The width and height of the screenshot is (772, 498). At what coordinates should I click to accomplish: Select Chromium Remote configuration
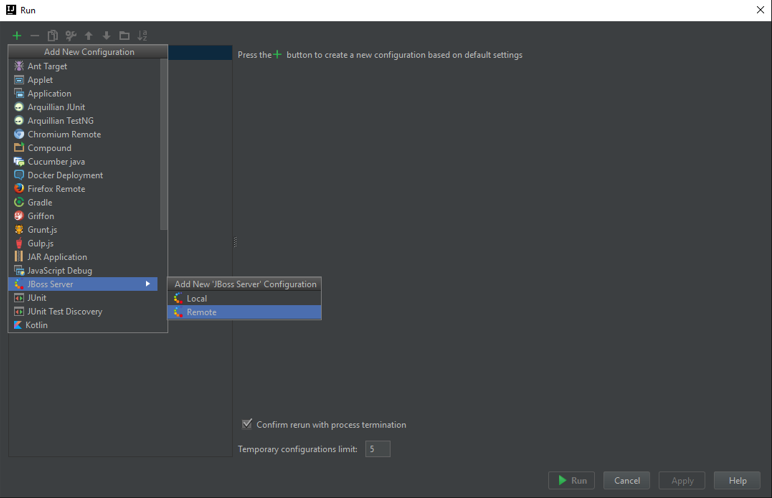[83, 134]
